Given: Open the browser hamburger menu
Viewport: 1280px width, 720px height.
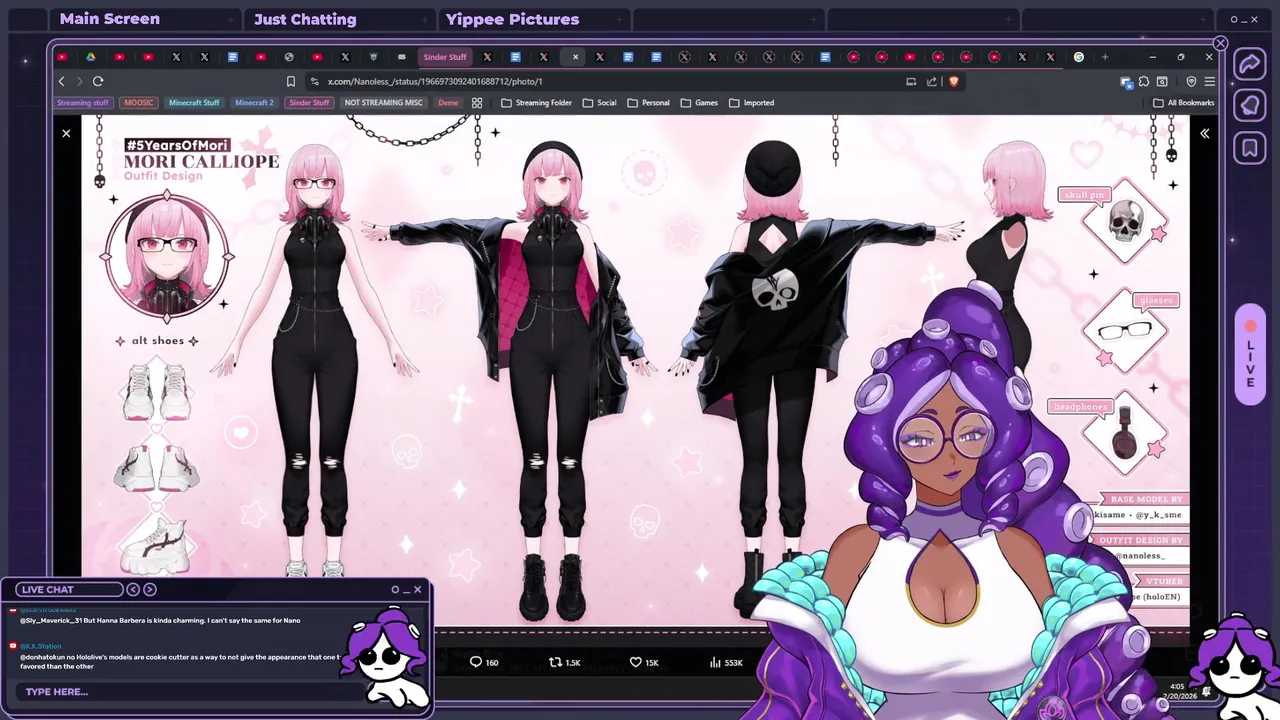Looking at the screenshot, I should click(1209, 82).
